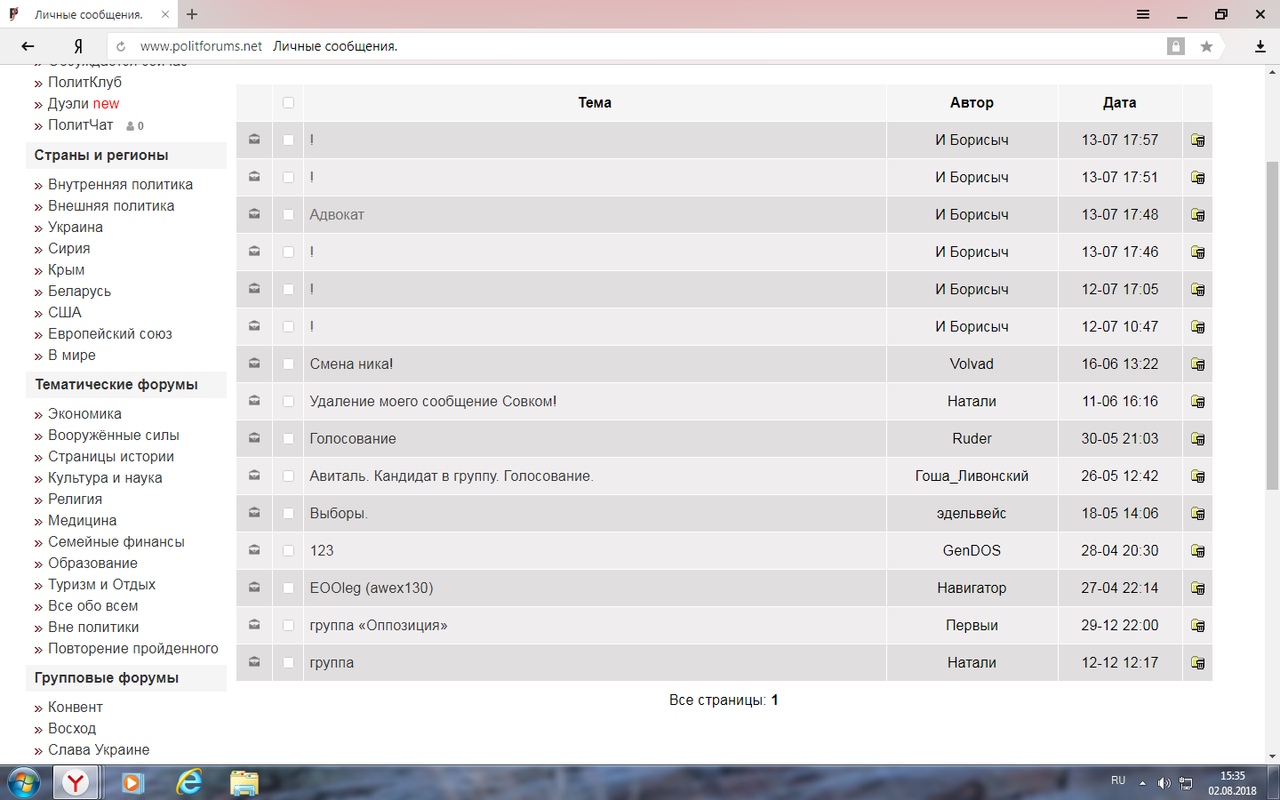Click envelope icon of 'Адвокат' message row

(x=254, y=215)
